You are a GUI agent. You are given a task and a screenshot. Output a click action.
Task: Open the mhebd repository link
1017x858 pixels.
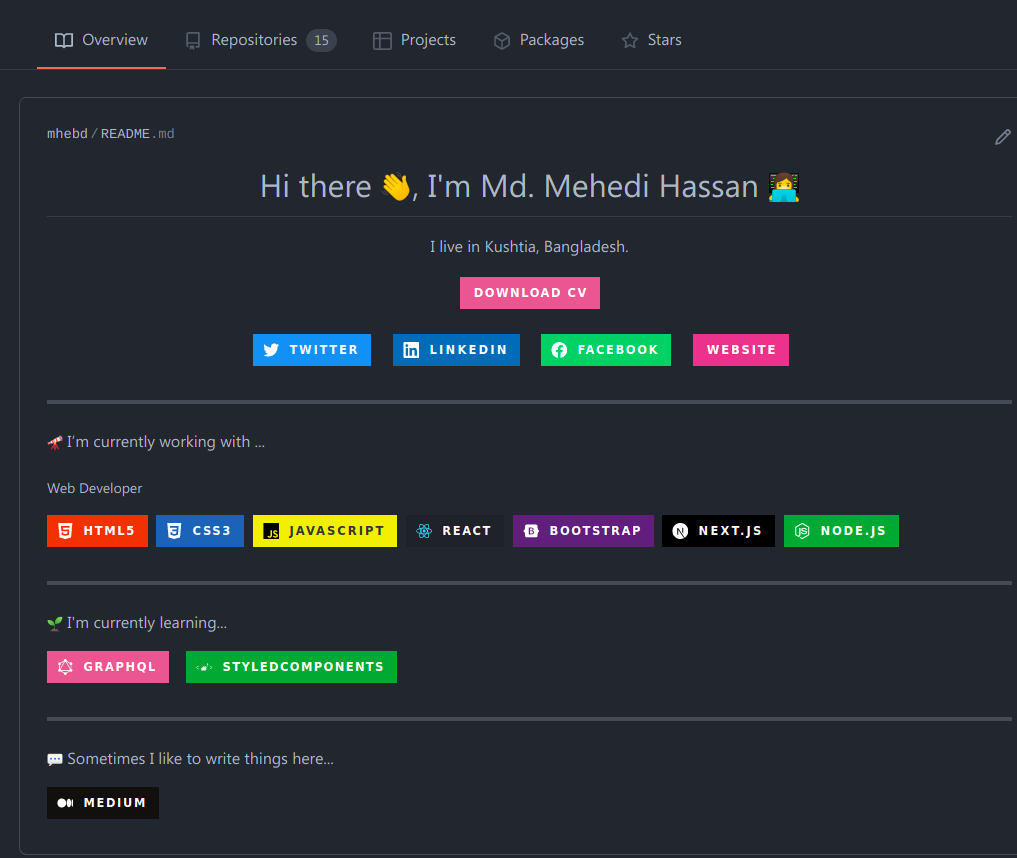67,134
